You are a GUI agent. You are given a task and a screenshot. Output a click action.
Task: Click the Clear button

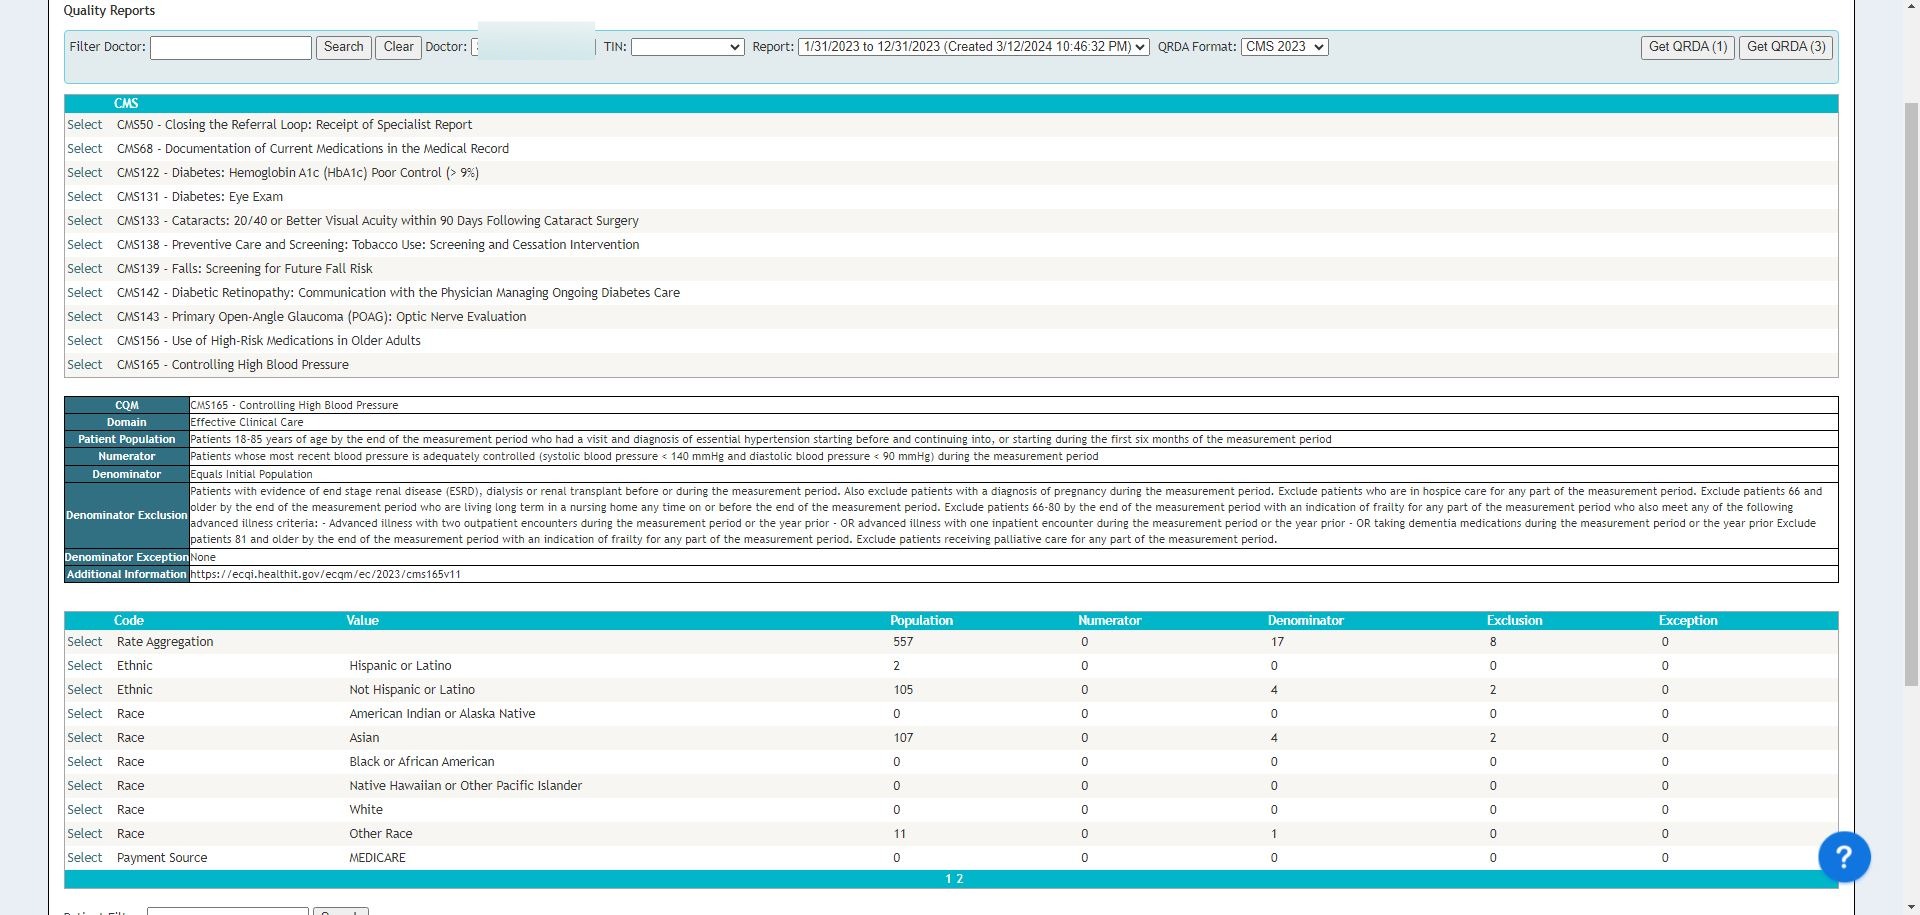[398, 48]
